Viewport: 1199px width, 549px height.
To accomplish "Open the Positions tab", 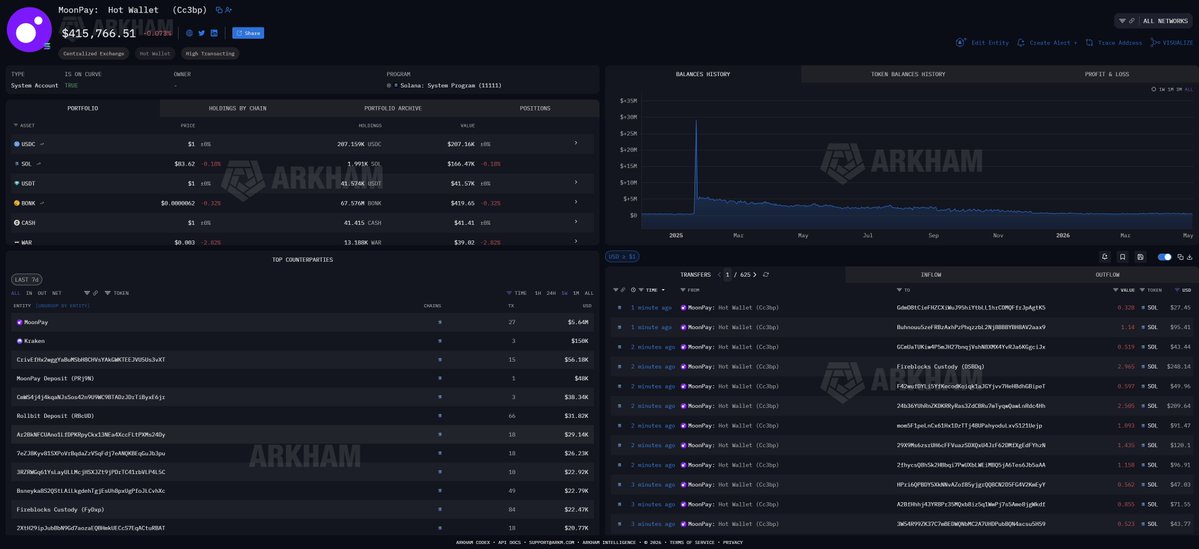I will 535,109.
